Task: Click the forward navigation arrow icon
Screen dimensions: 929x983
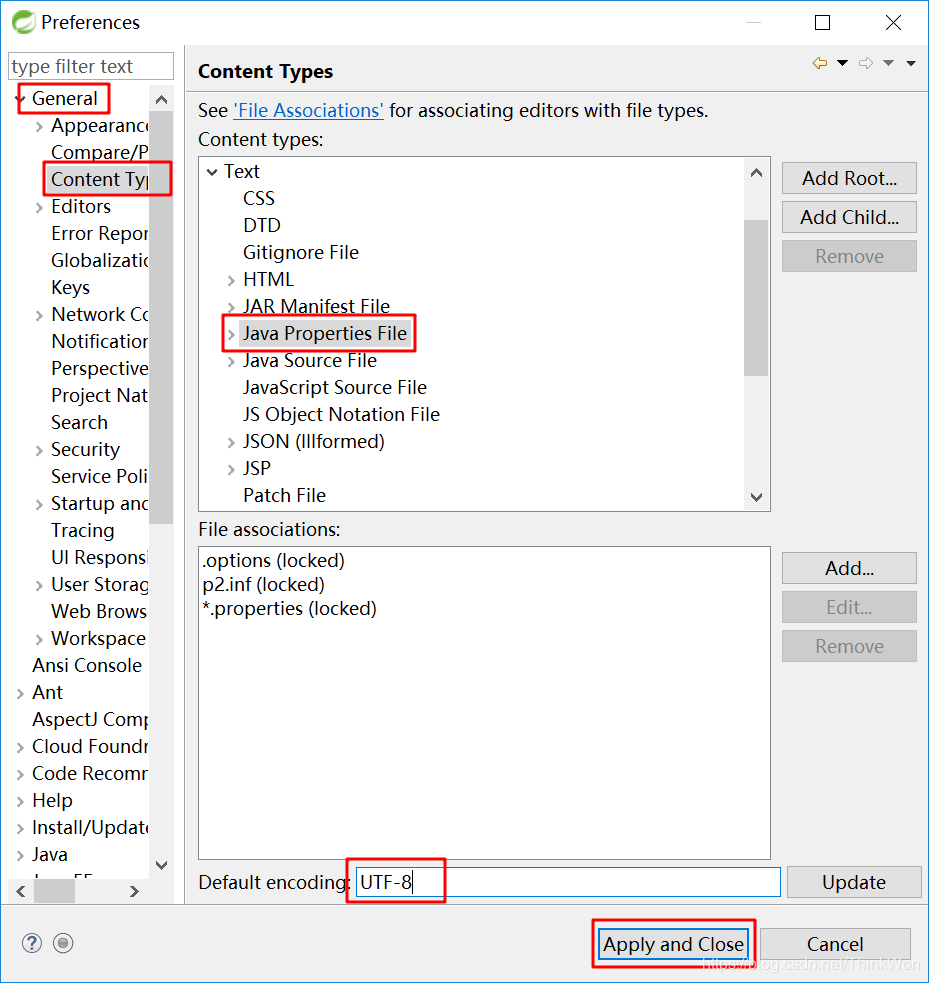Action: [866, 63]
